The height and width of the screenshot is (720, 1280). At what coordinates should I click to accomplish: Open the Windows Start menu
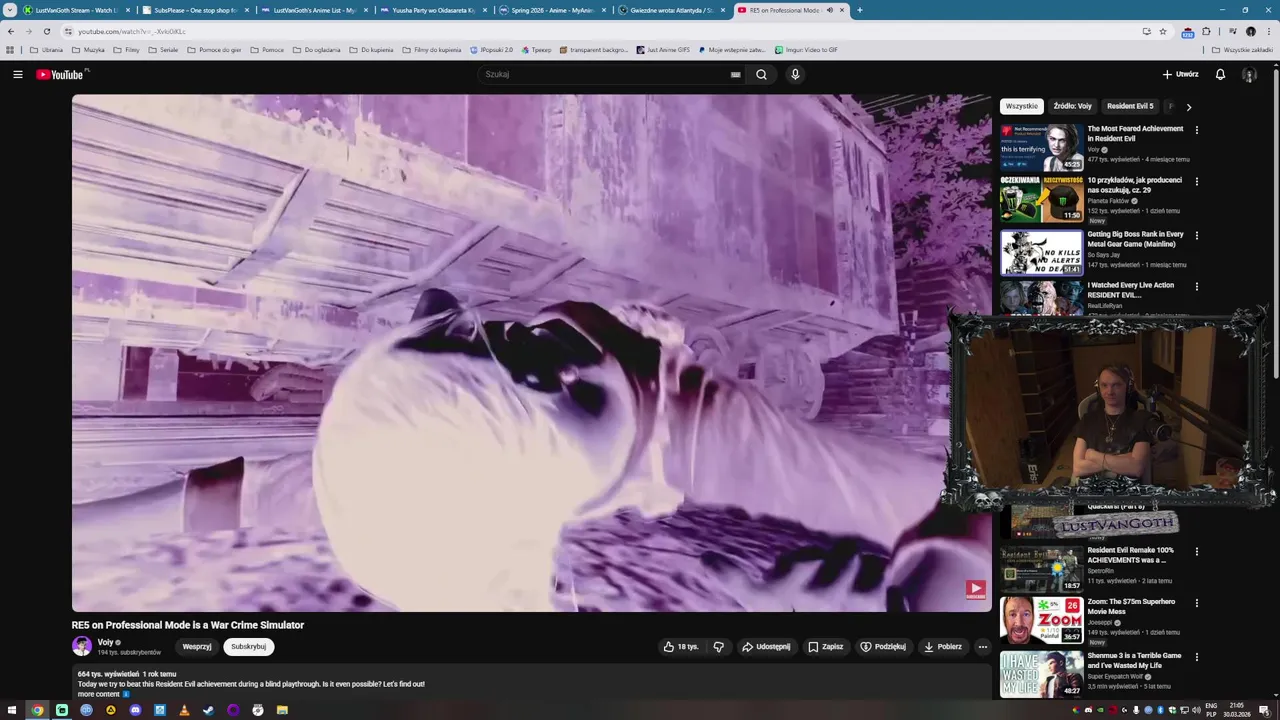coord(12,710)
